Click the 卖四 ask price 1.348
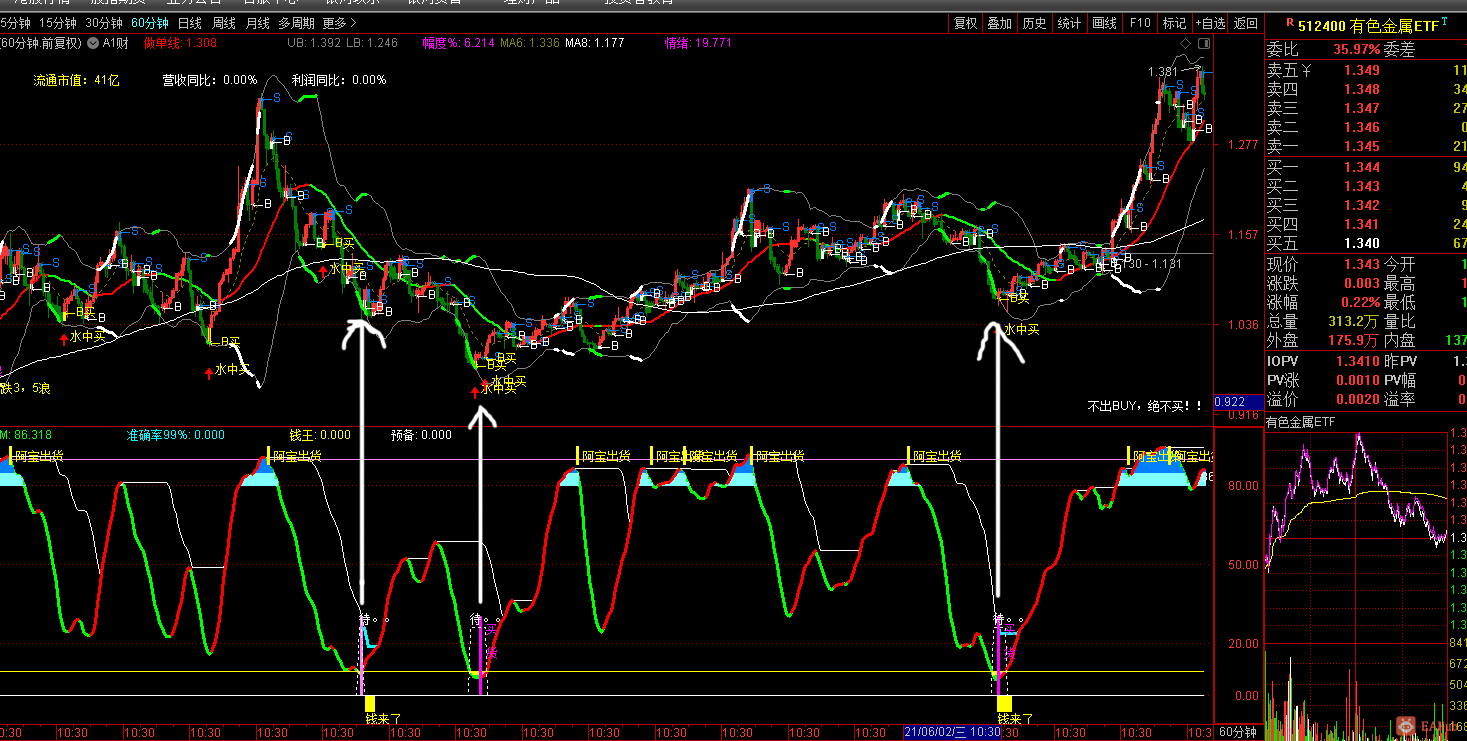The image size is (1467, 741). coord(1362,89)
